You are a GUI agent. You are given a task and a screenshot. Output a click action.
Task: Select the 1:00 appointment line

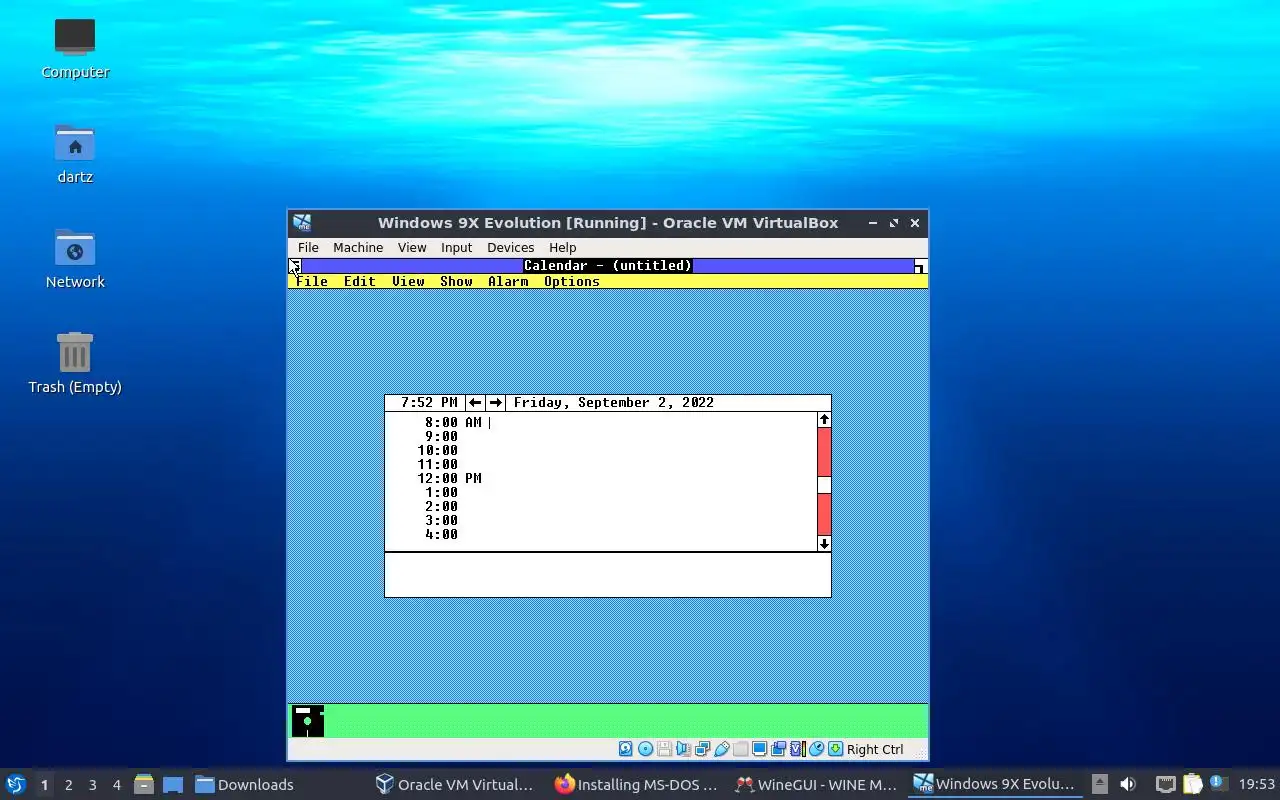point(601,492)
